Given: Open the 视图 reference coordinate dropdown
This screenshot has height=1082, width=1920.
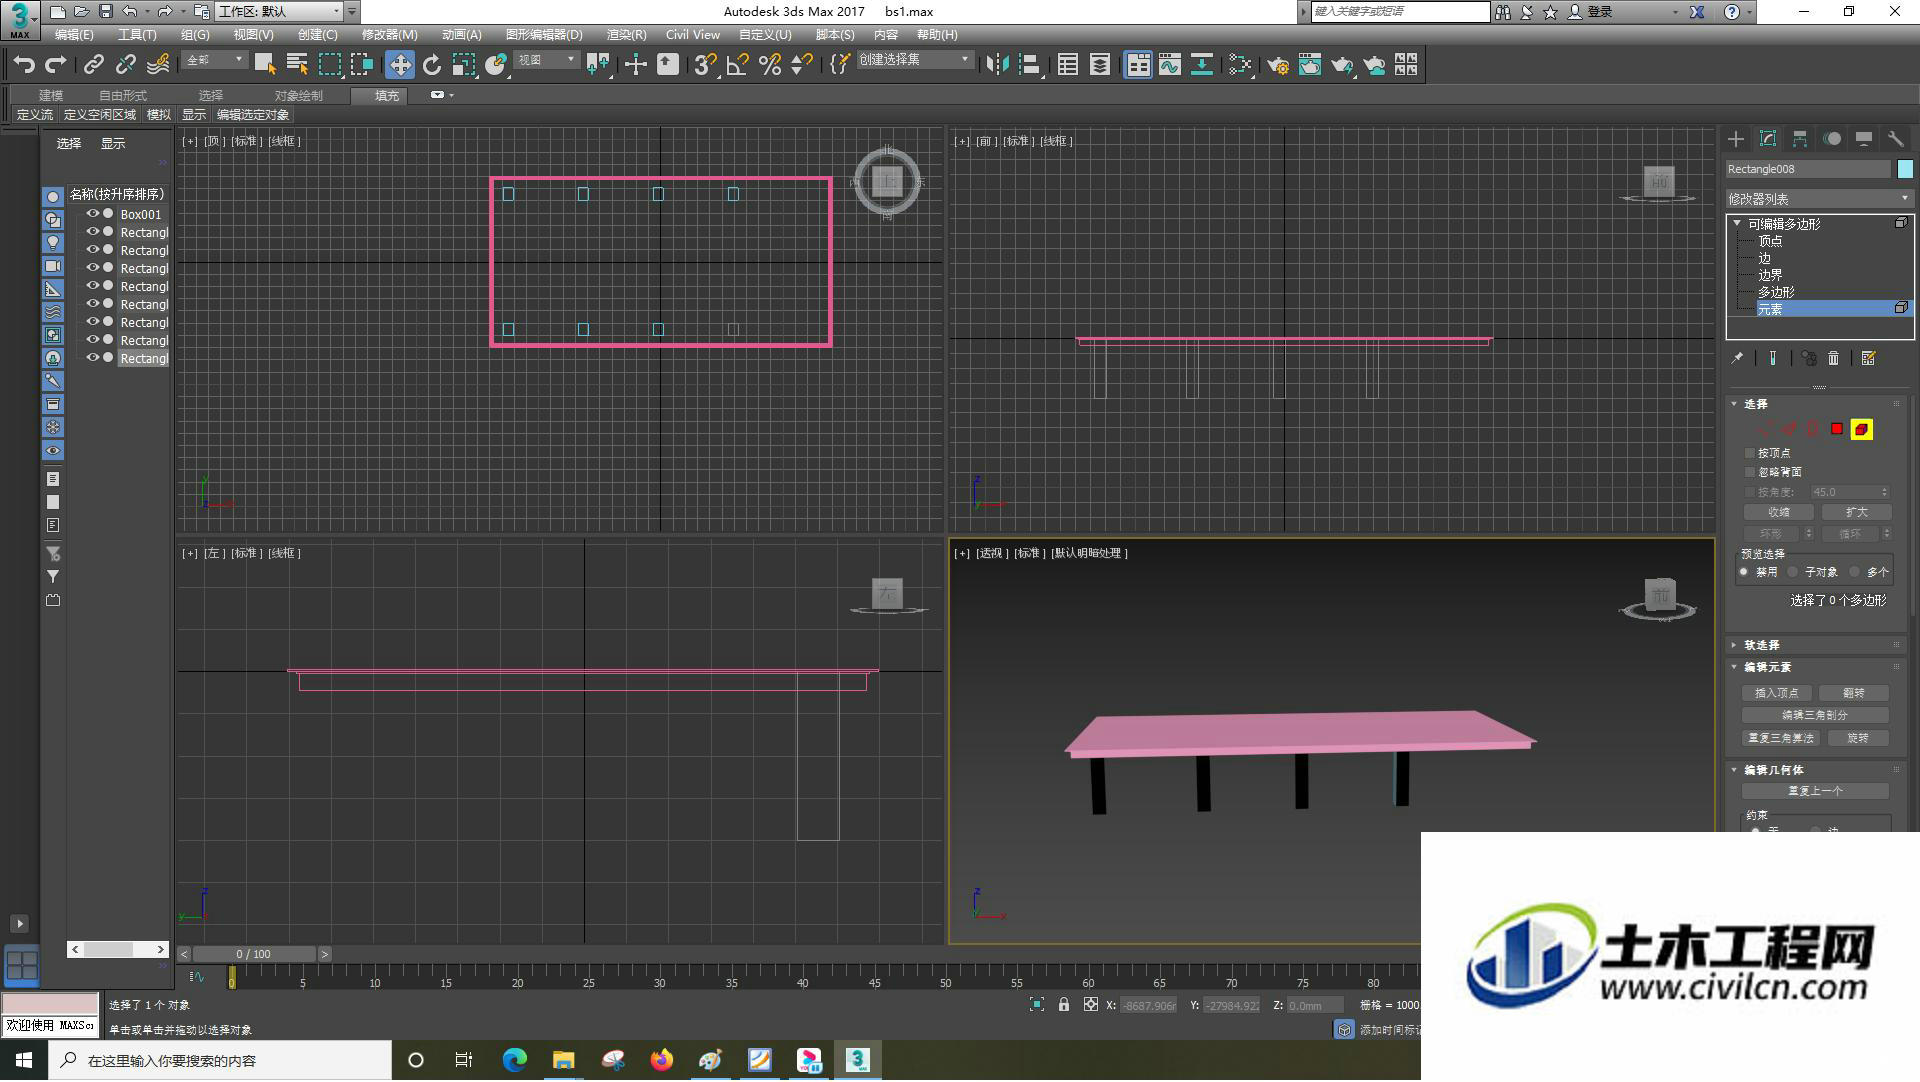Looking at the screenshot, I should coord(547,60).
